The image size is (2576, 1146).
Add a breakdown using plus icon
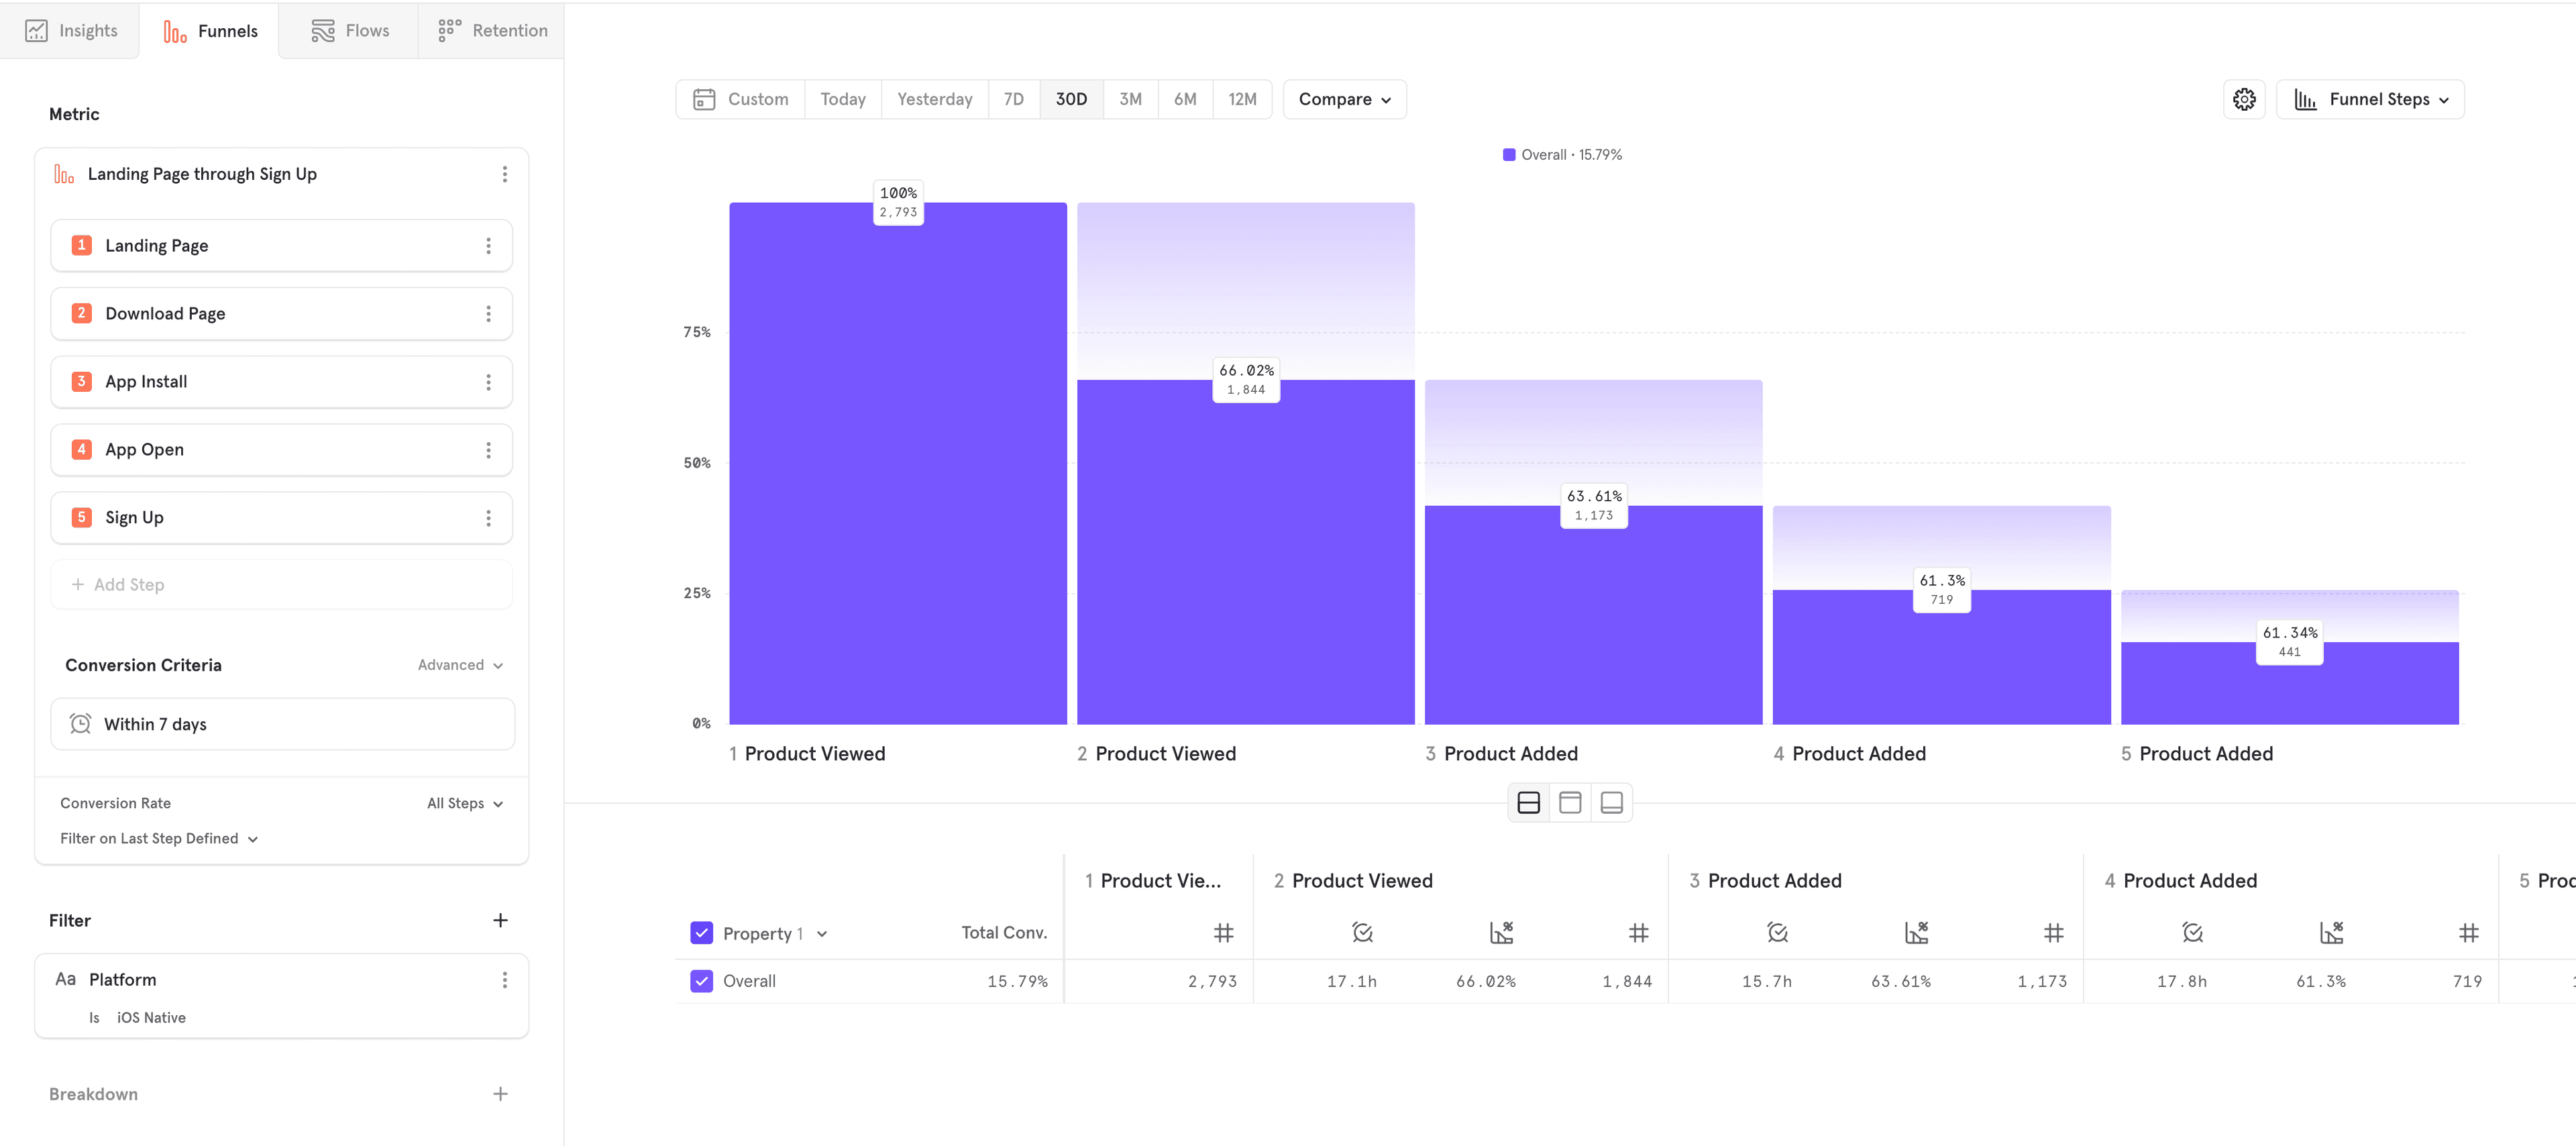point(500,1094)
